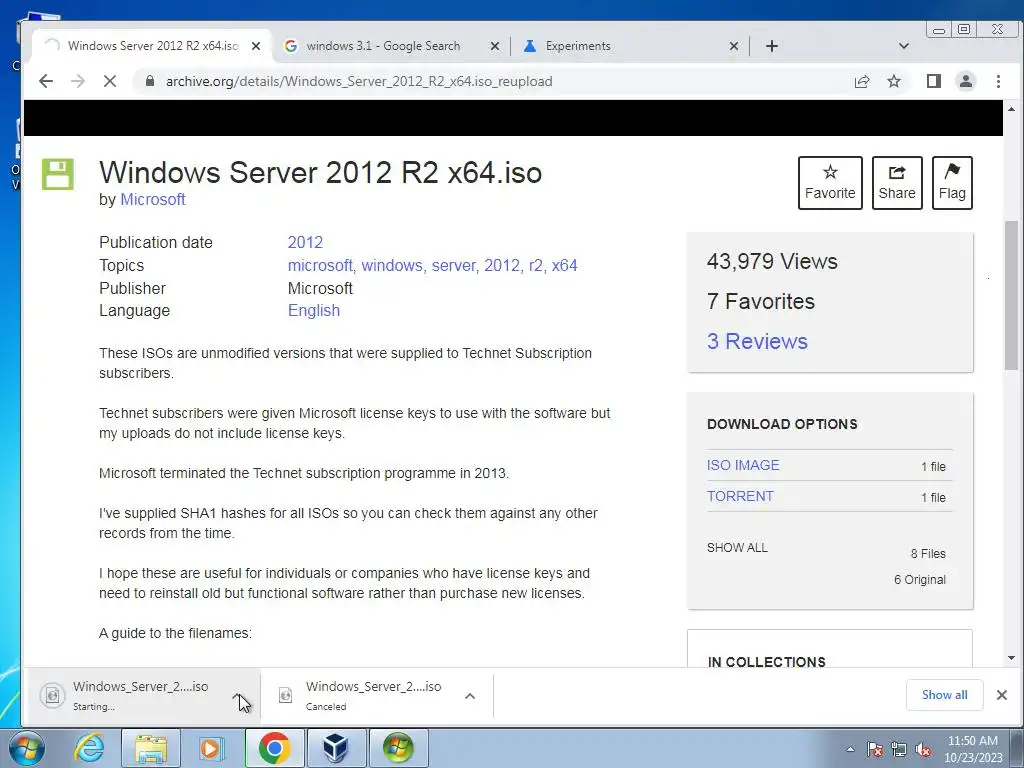Click the Show all downloads button
This screenshot has width=1024, height=768.
(x=944, y=695)
